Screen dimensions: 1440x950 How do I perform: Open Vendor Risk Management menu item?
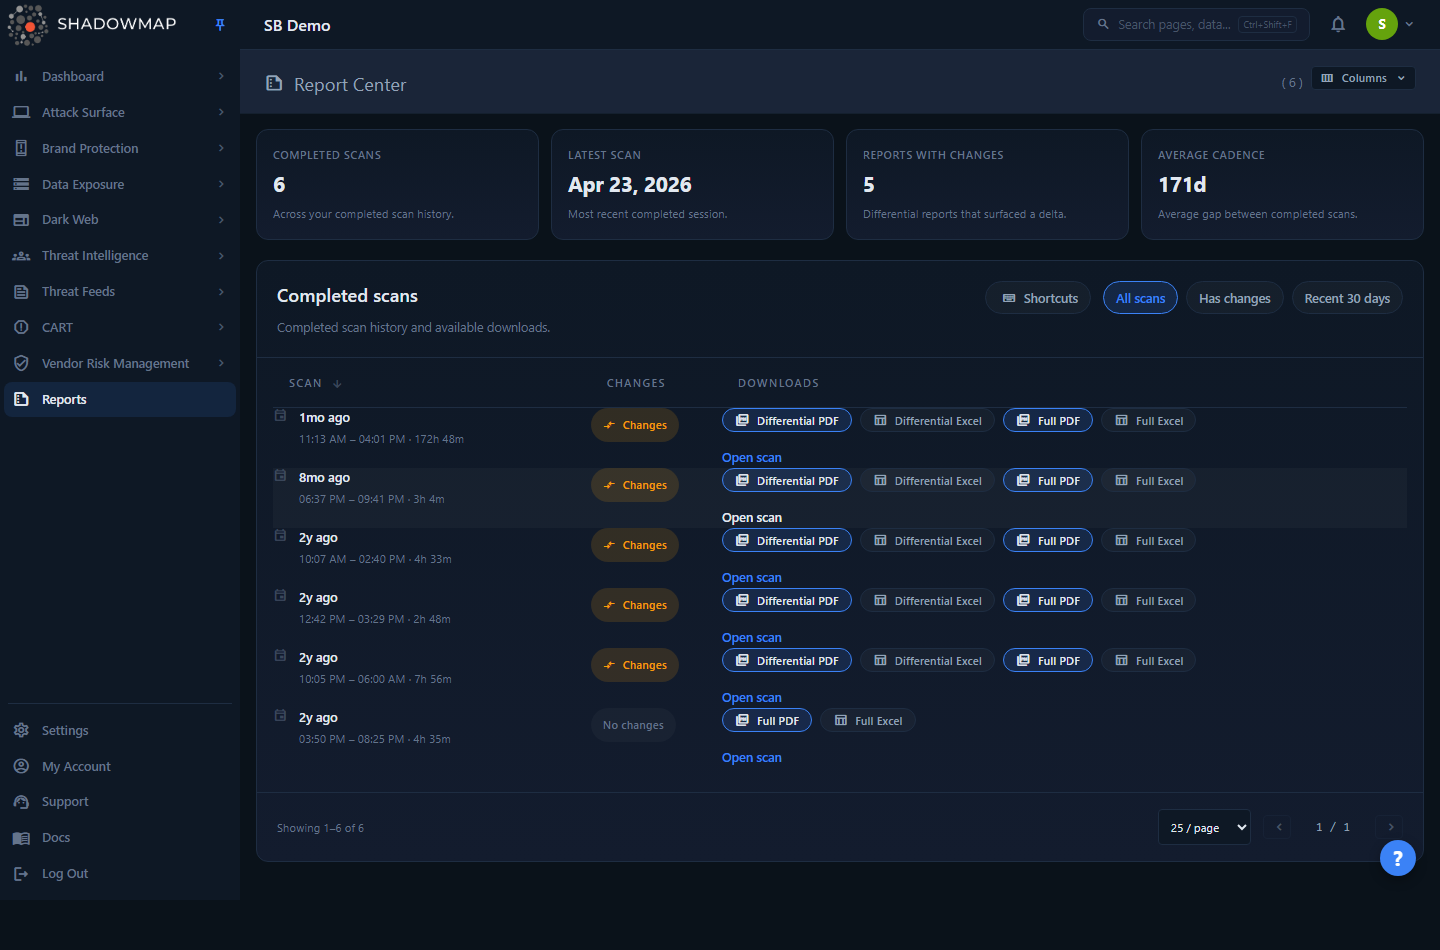120,363
